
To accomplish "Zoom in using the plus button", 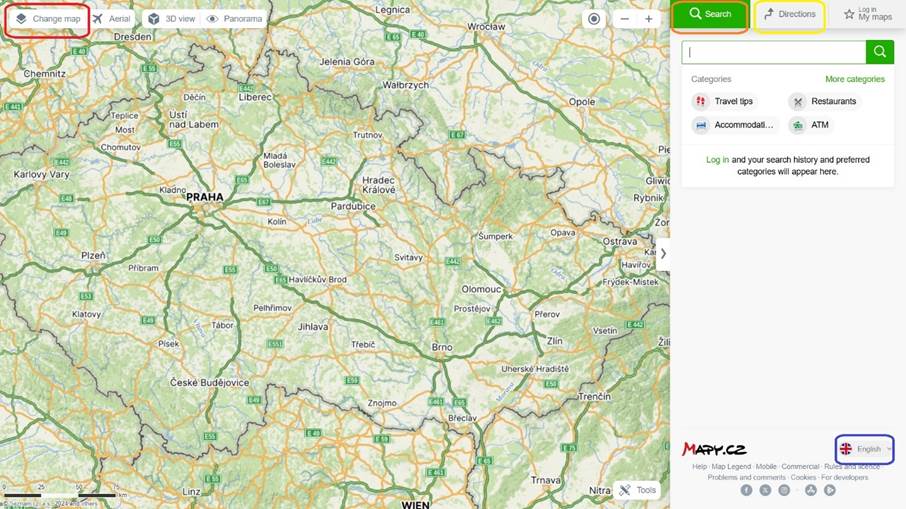I will [x=649, y=19].
